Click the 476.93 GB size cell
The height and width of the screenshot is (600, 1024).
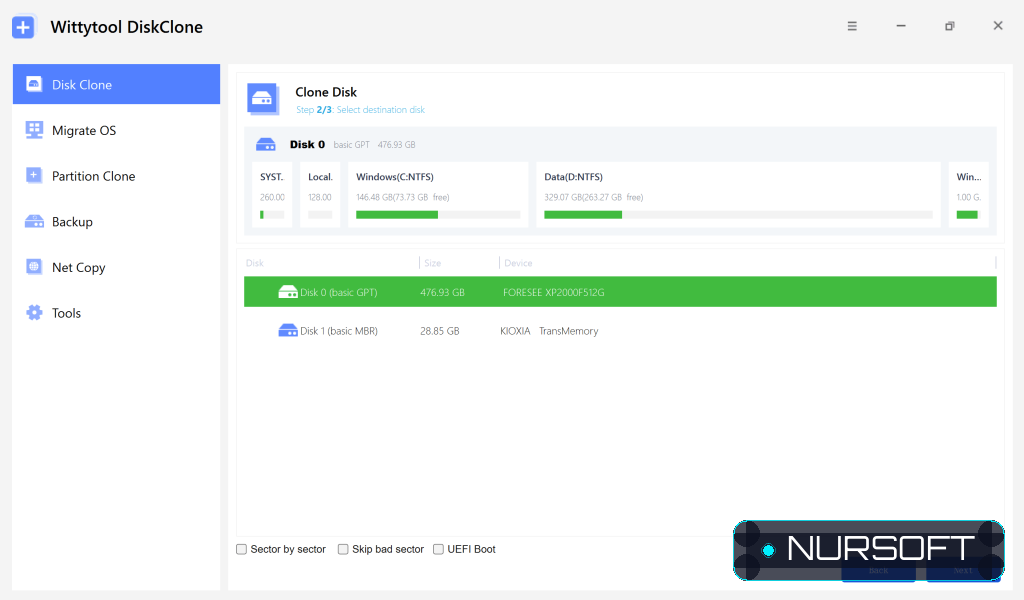442,292
